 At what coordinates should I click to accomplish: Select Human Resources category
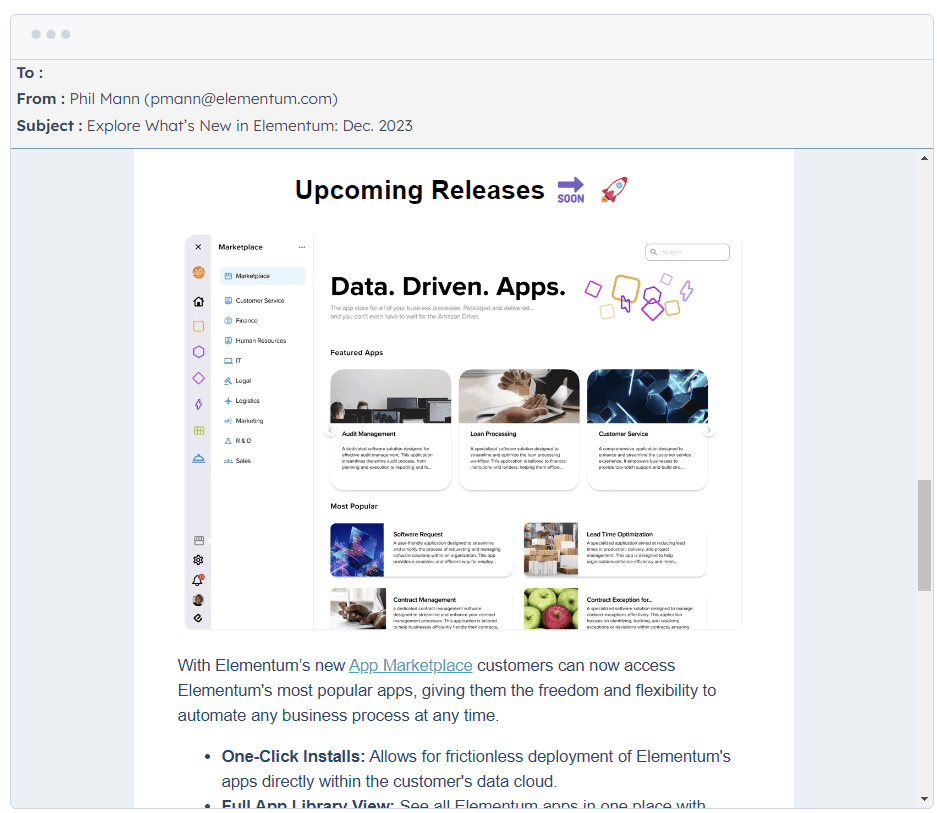tap(255, 341)
